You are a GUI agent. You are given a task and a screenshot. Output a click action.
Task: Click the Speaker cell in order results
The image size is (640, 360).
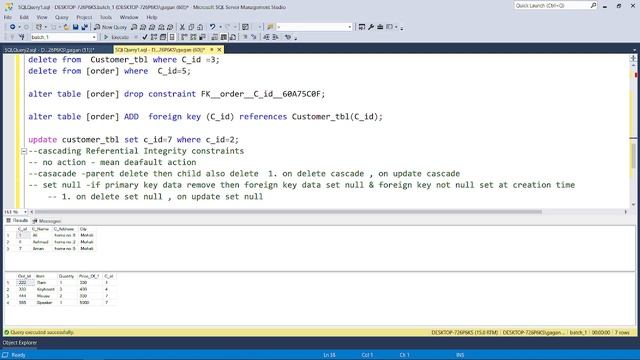pyautogui.click(x=45, y=302)
